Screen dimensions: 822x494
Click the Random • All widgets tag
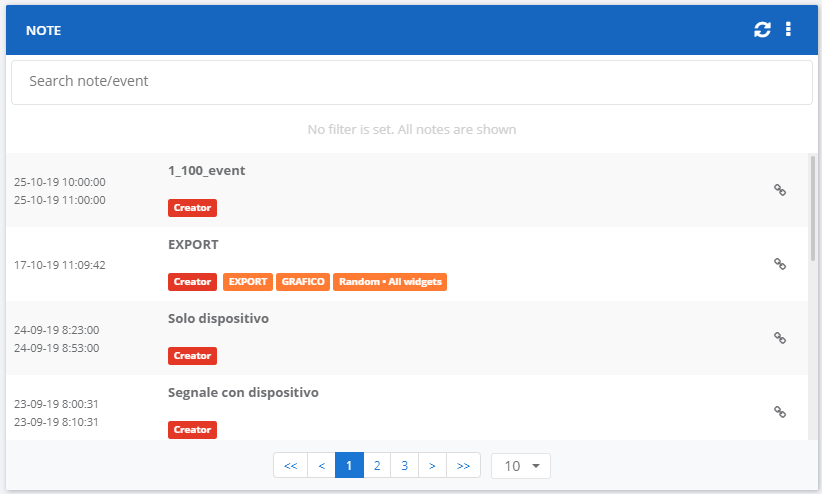(390, 282)
